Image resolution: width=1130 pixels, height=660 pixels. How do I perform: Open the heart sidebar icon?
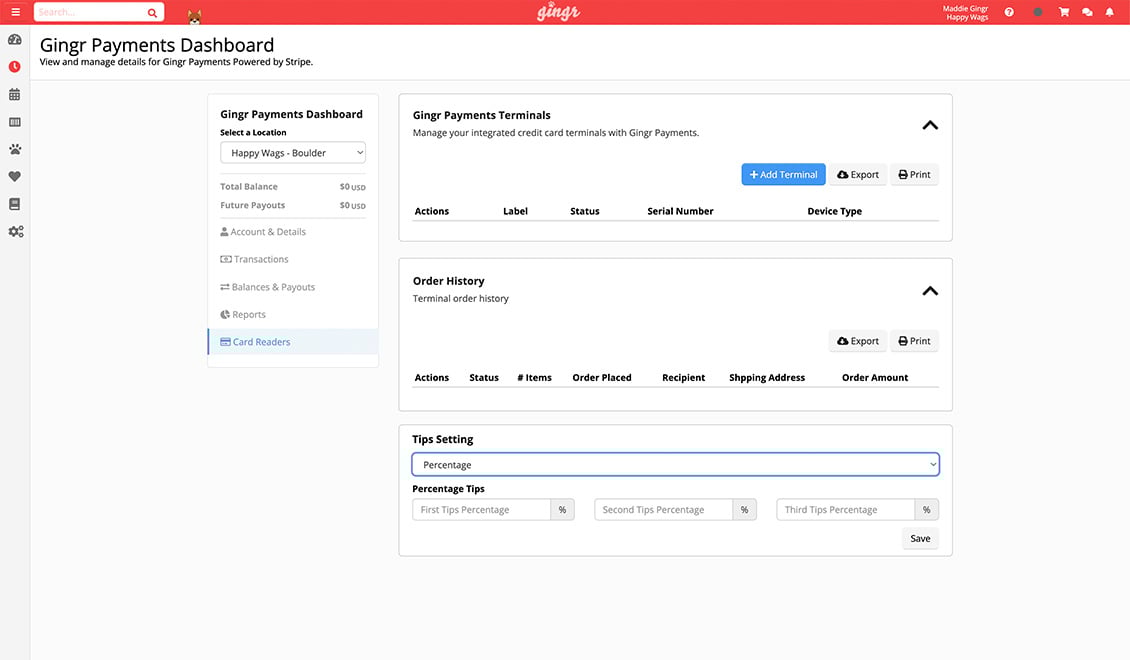click(x=15, y=177)
